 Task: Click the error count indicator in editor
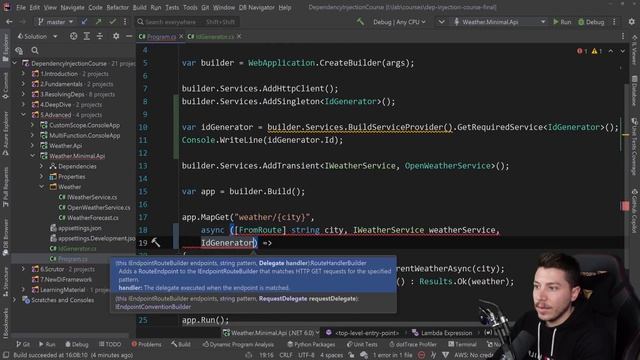(x=582, y=51)
